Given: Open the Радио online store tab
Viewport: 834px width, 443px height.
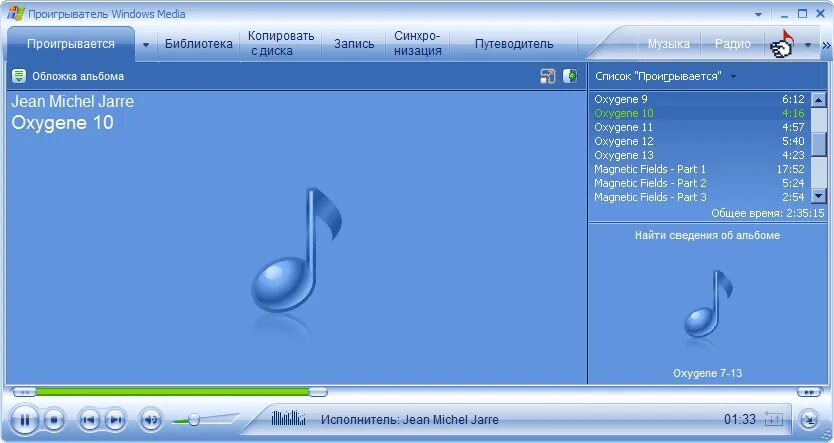Looking at the screenshot, I should click(732, 44).
